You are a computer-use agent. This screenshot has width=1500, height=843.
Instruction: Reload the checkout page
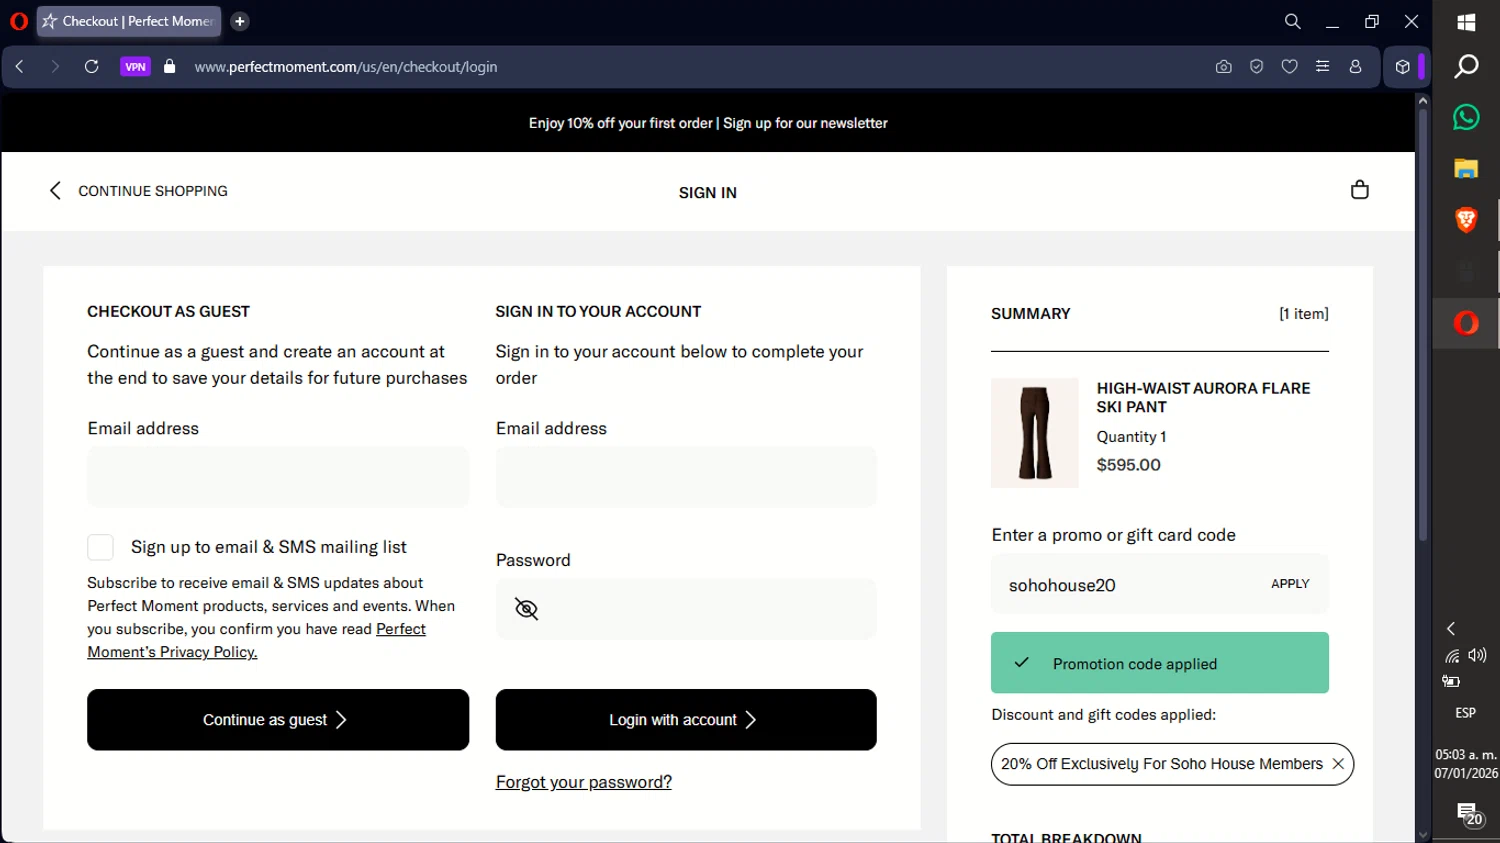[x=92, y=67]
